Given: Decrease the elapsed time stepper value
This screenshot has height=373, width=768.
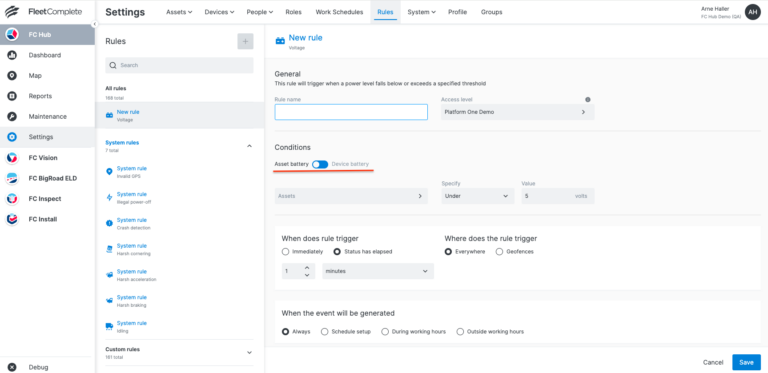Looking at the screenshot, I should click(x=307, y=275).
